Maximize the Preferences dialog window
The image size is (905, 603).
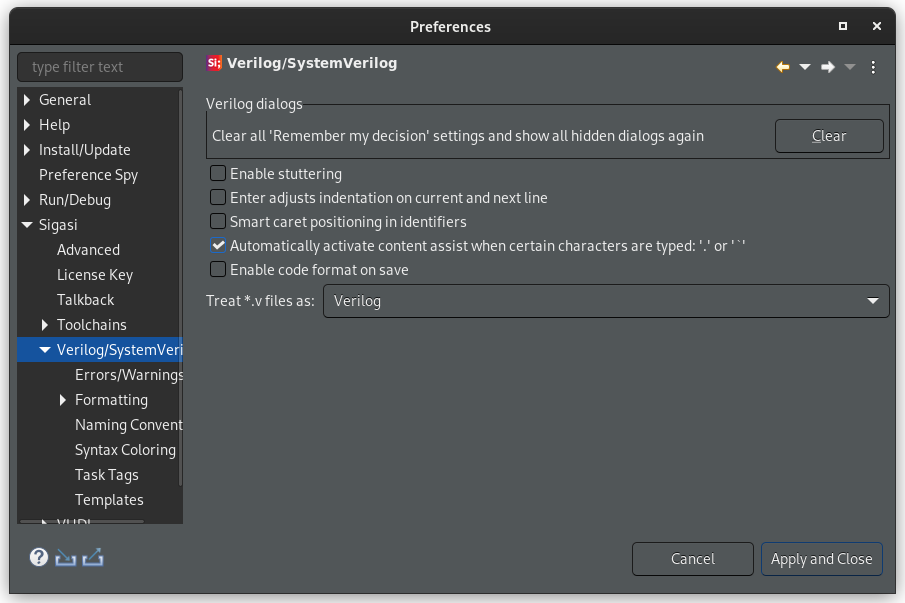[x=843, y=26]
